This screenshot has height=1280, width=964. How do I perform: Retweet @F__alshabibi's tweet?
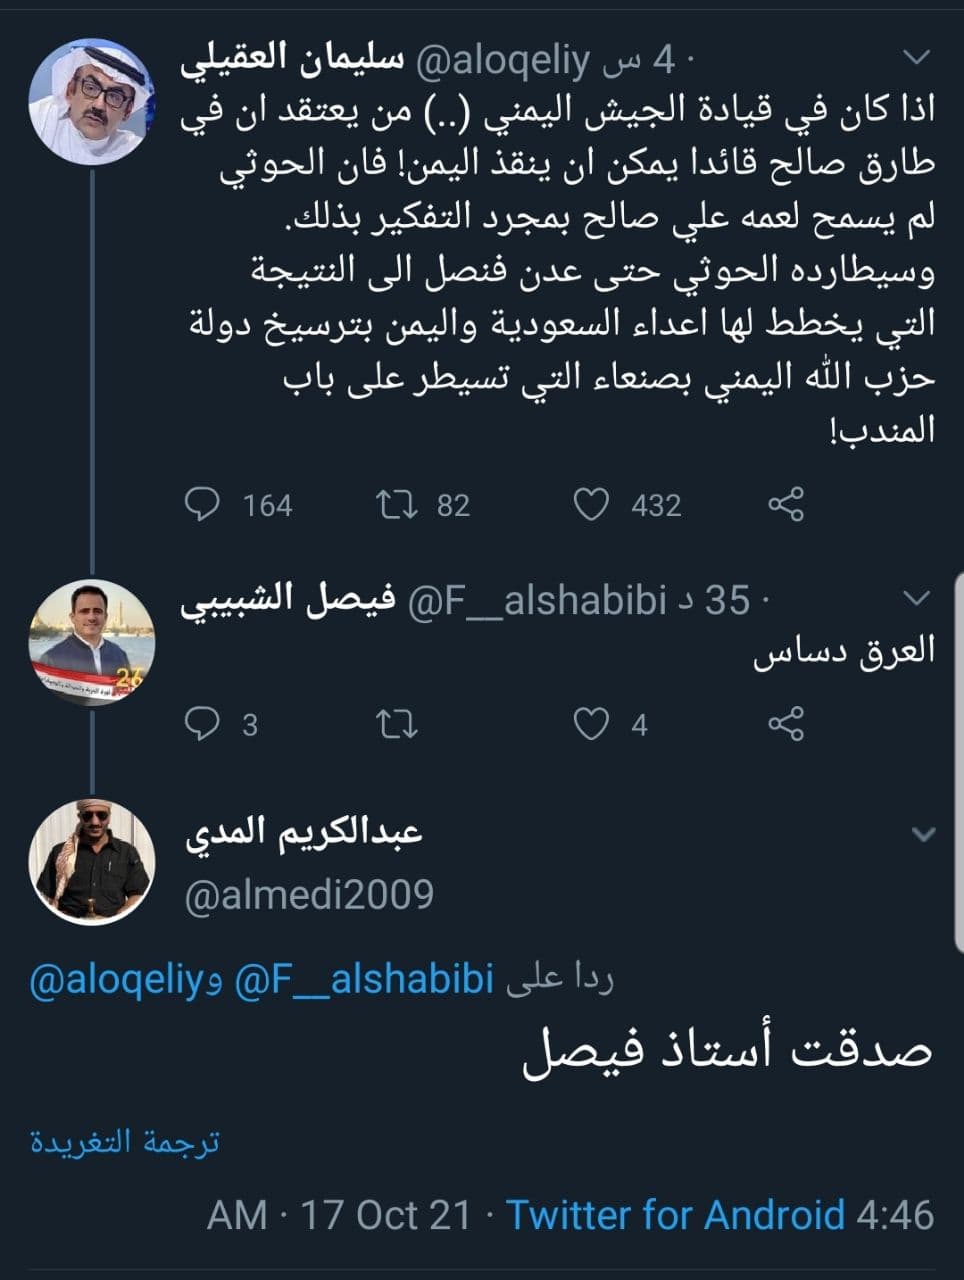click(397, 723)
